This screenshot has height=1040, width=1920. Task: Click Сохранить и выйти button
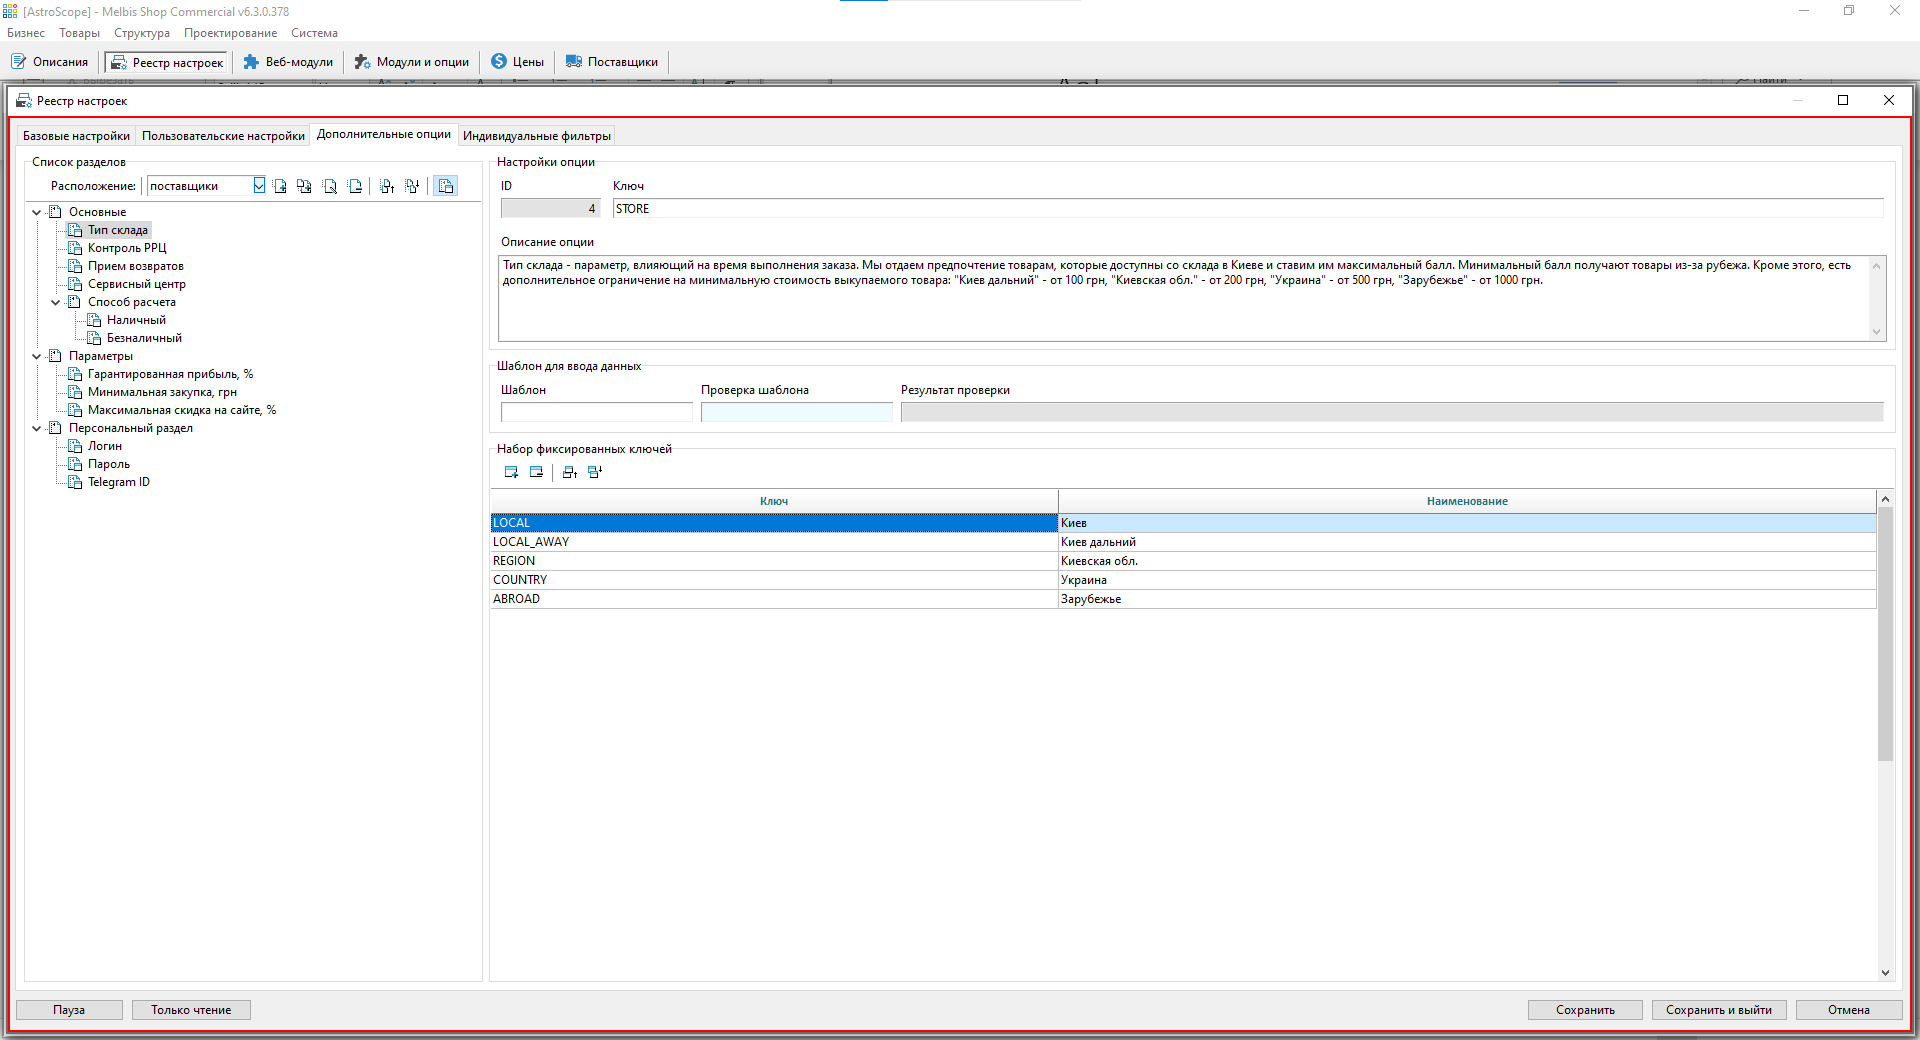(1718, 1010)
